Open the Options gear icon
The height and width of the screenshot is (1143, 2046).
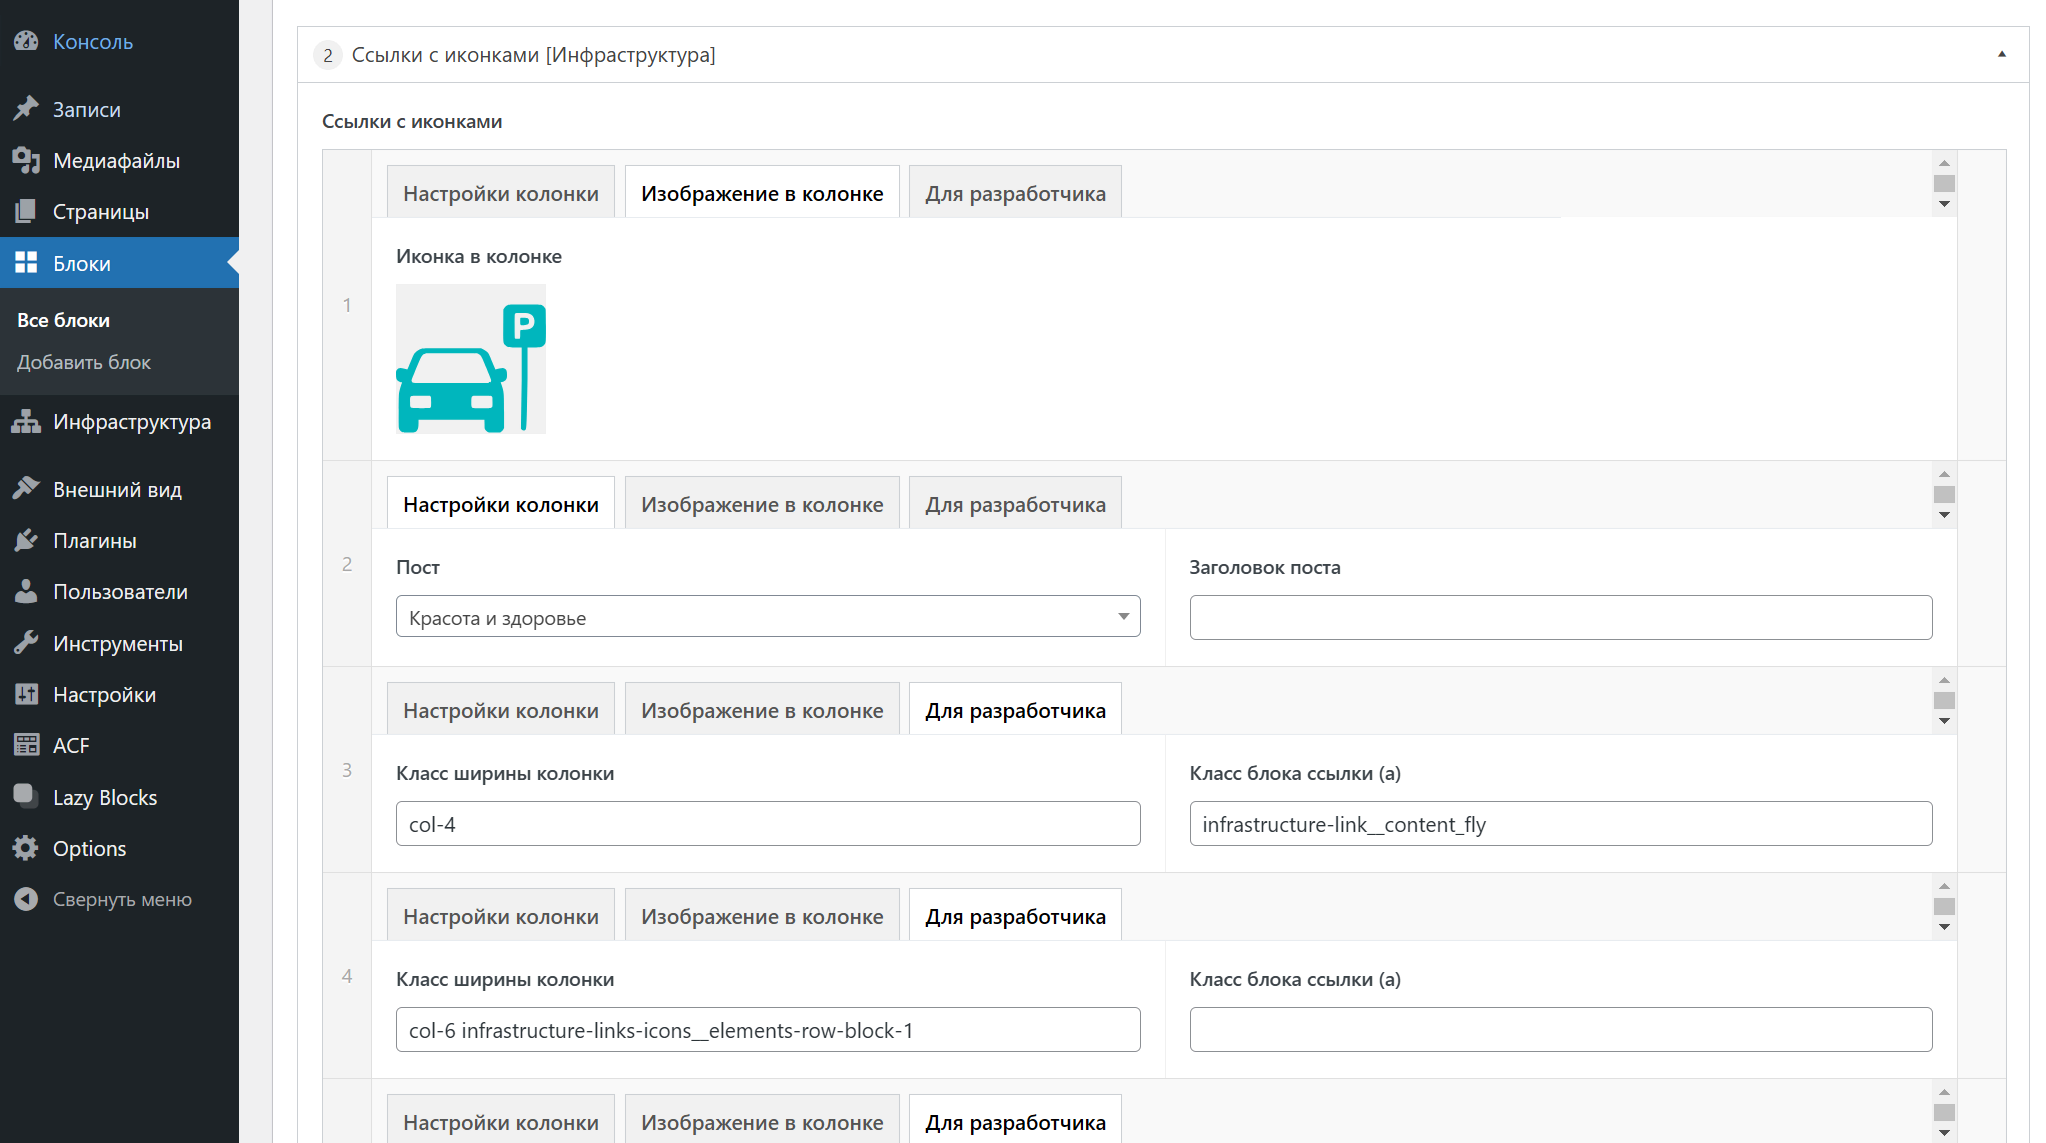pyautogui.click(x=26, y=848)
